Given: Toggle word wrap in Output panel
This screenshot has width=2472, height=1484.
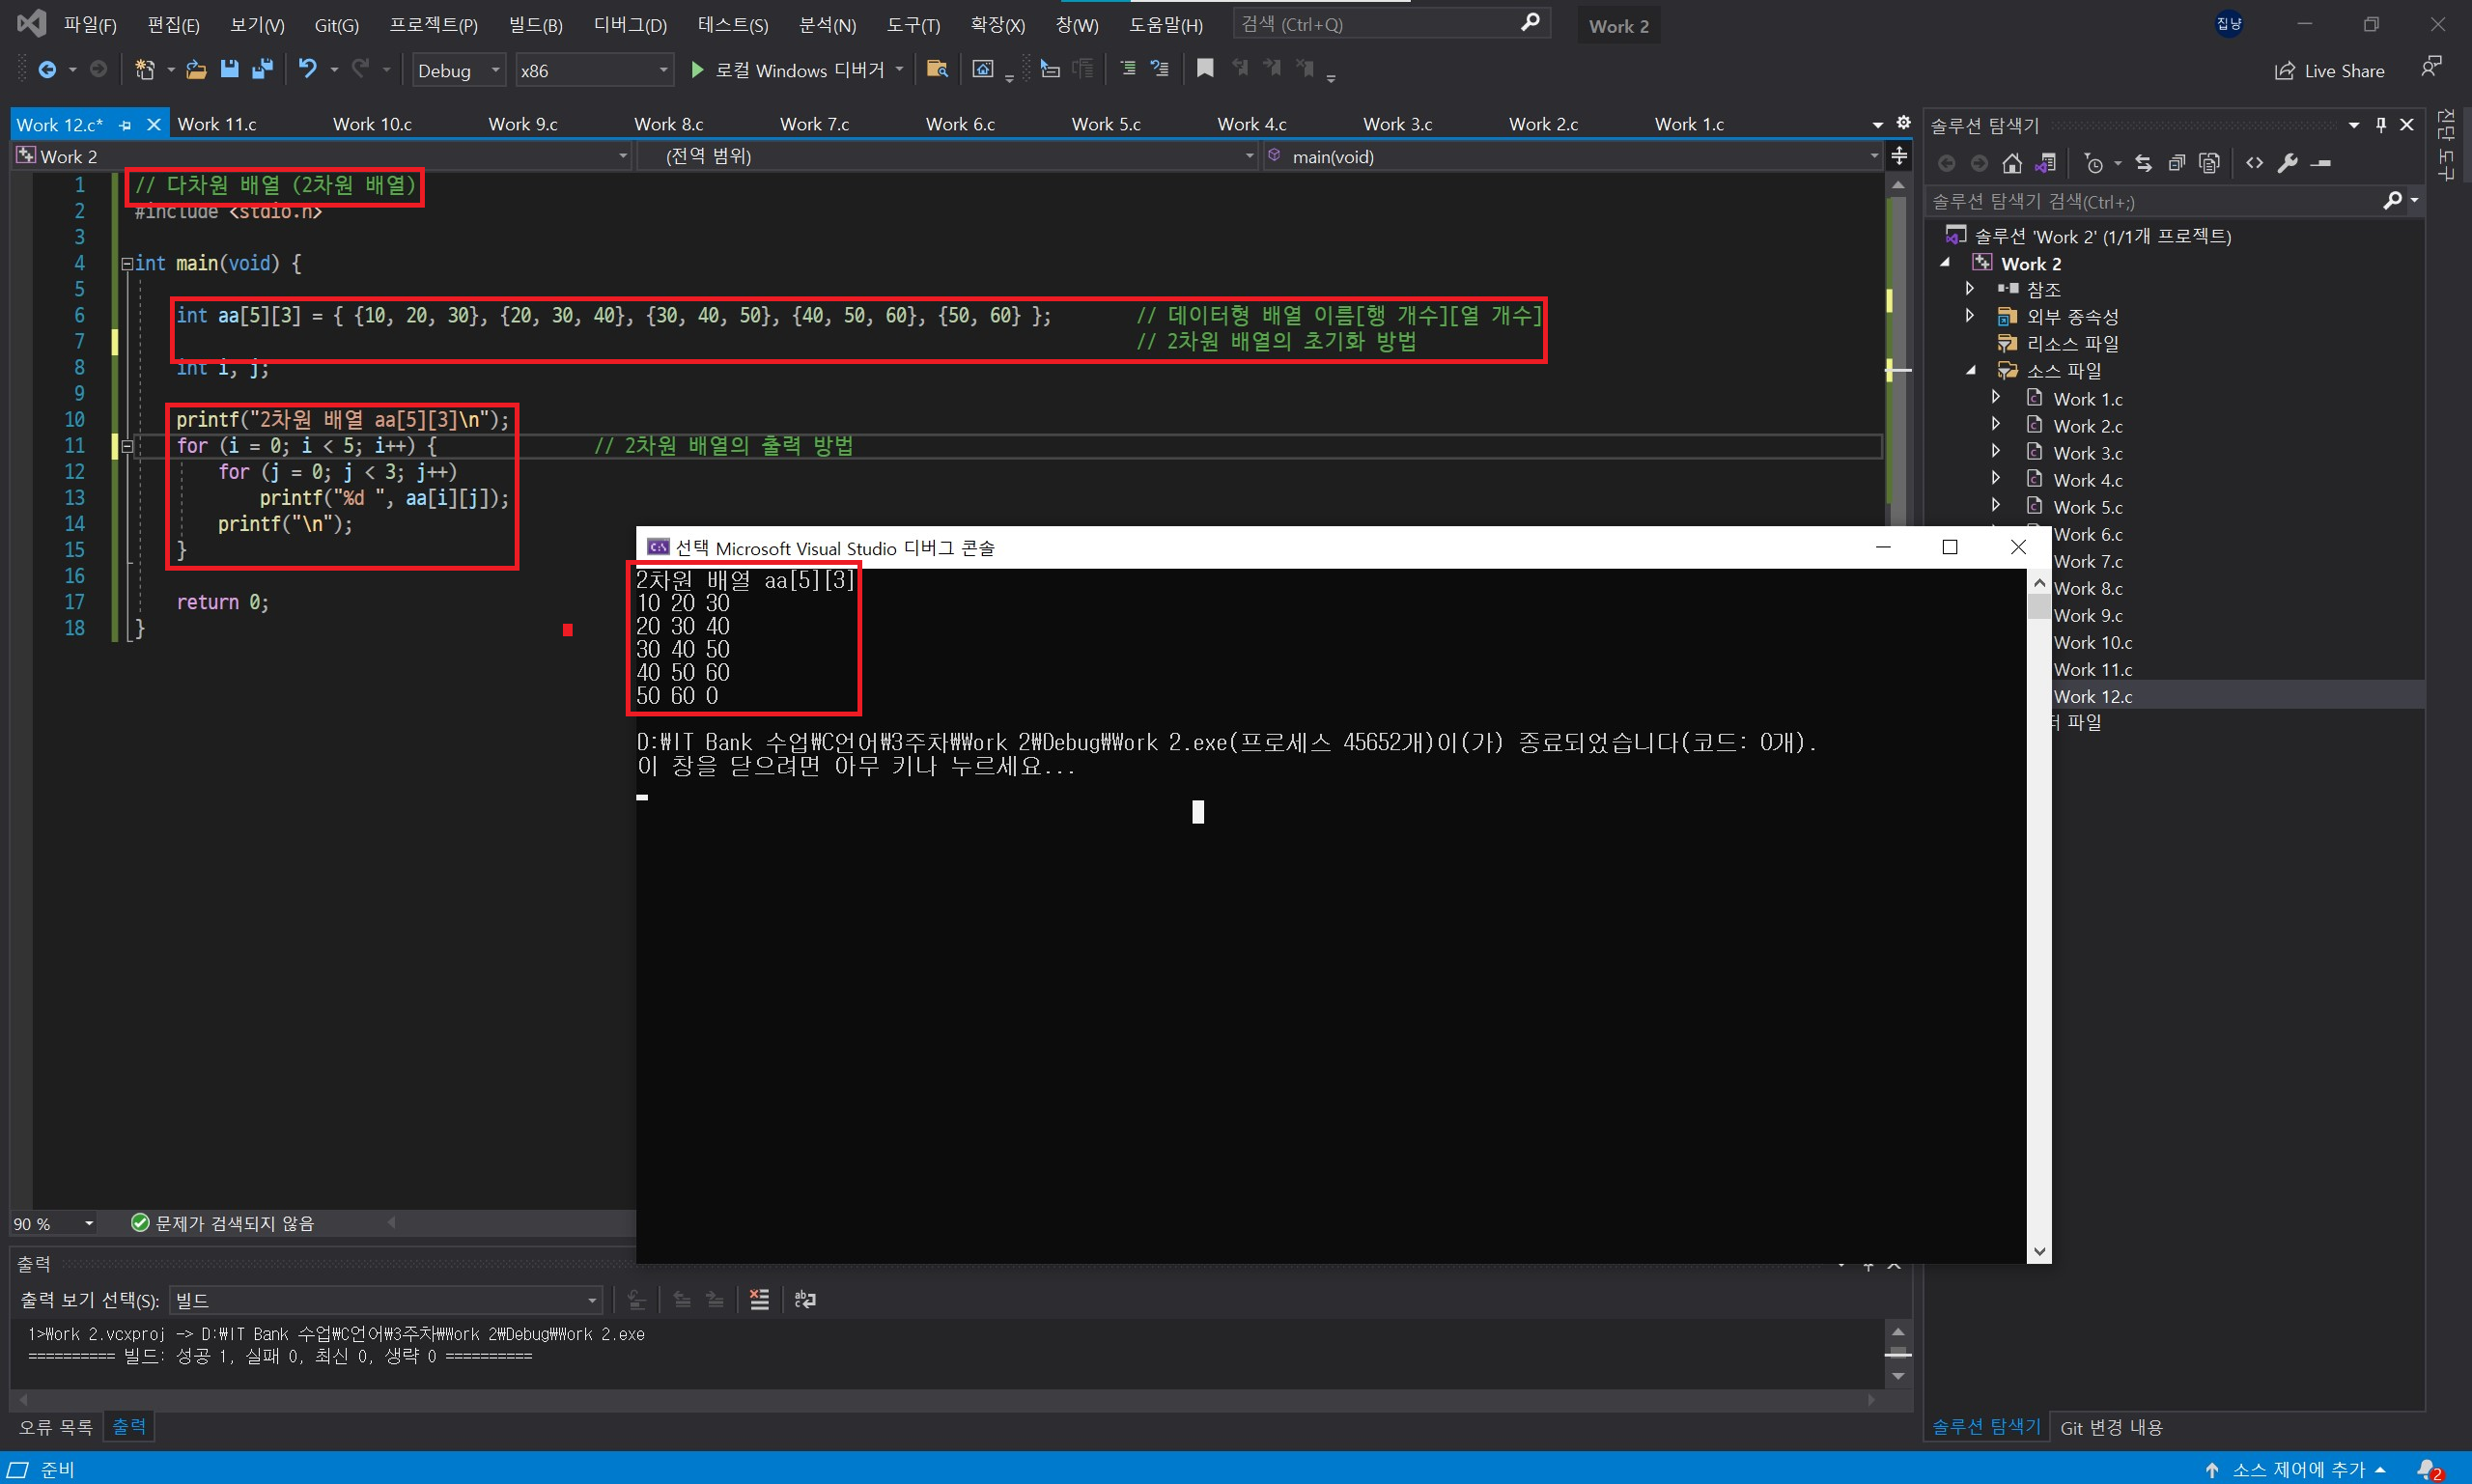Looking at the screenshot, I should (805, 1299).
